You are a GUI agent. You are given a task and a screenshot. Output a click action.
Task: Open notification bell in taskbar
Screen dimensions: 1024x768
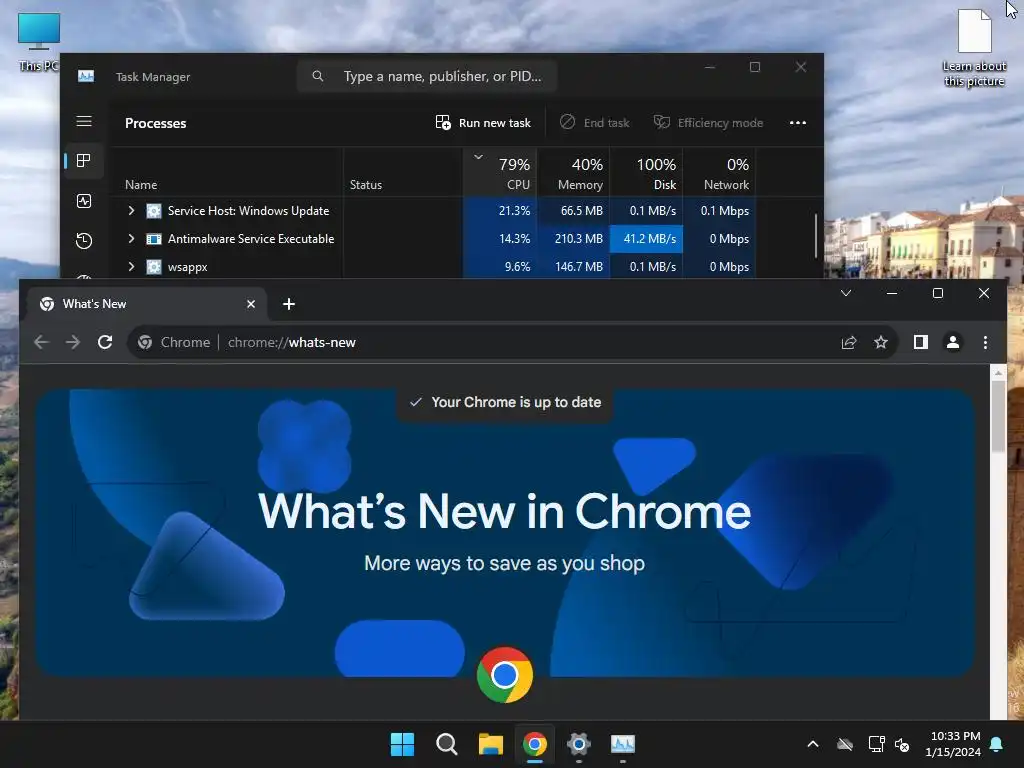pos(997,744)
